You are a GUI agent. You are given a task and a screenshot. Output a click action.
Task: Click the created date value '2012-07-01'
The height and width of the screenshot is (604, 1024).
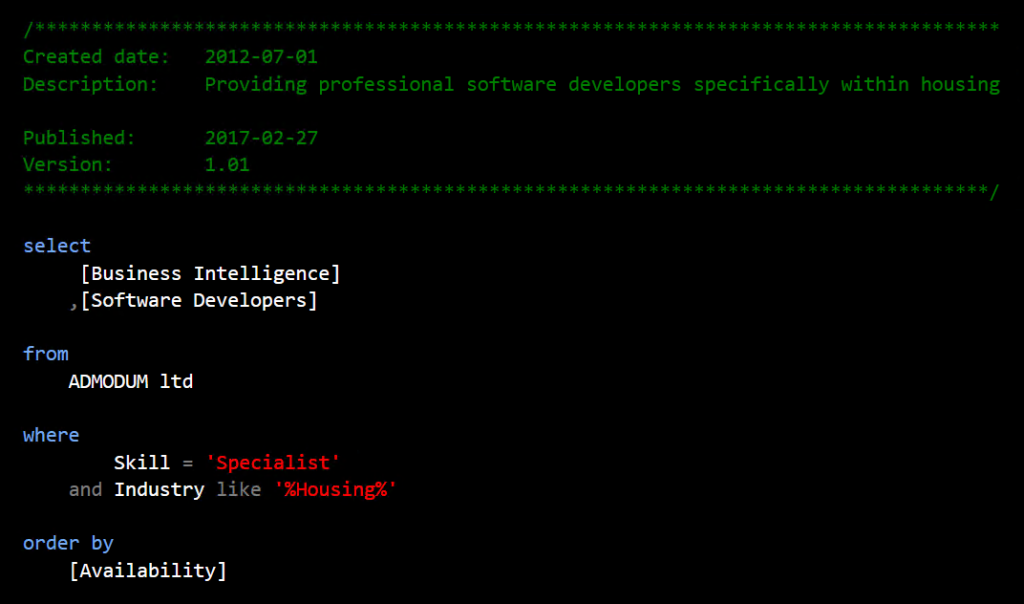[261, 57]
